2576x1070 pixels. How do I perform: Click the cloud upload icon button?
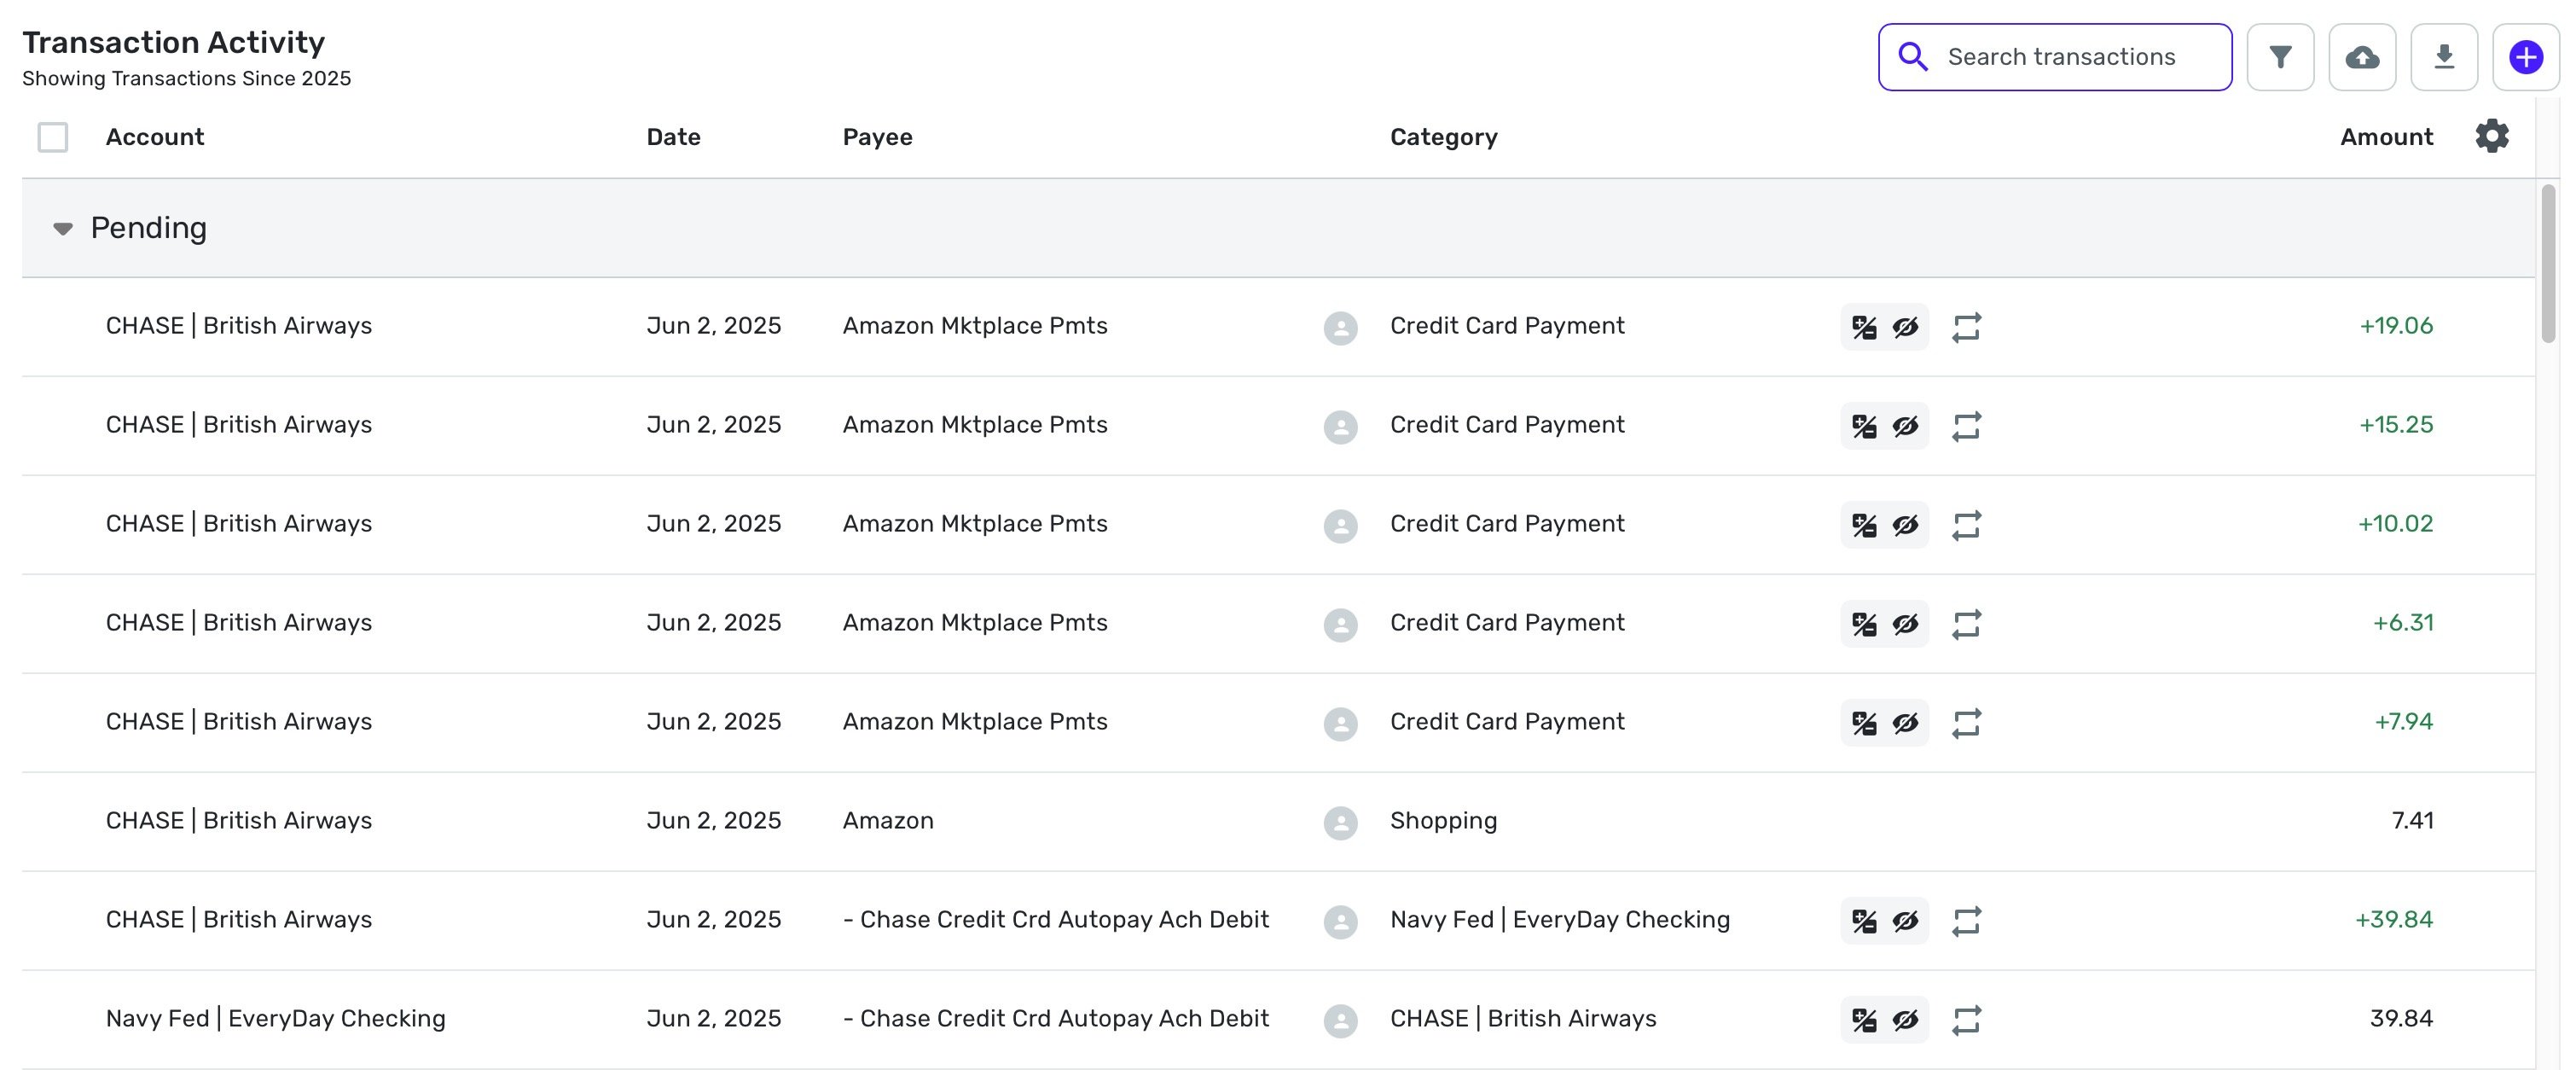pyautogui.click(x=2362, y=57)
